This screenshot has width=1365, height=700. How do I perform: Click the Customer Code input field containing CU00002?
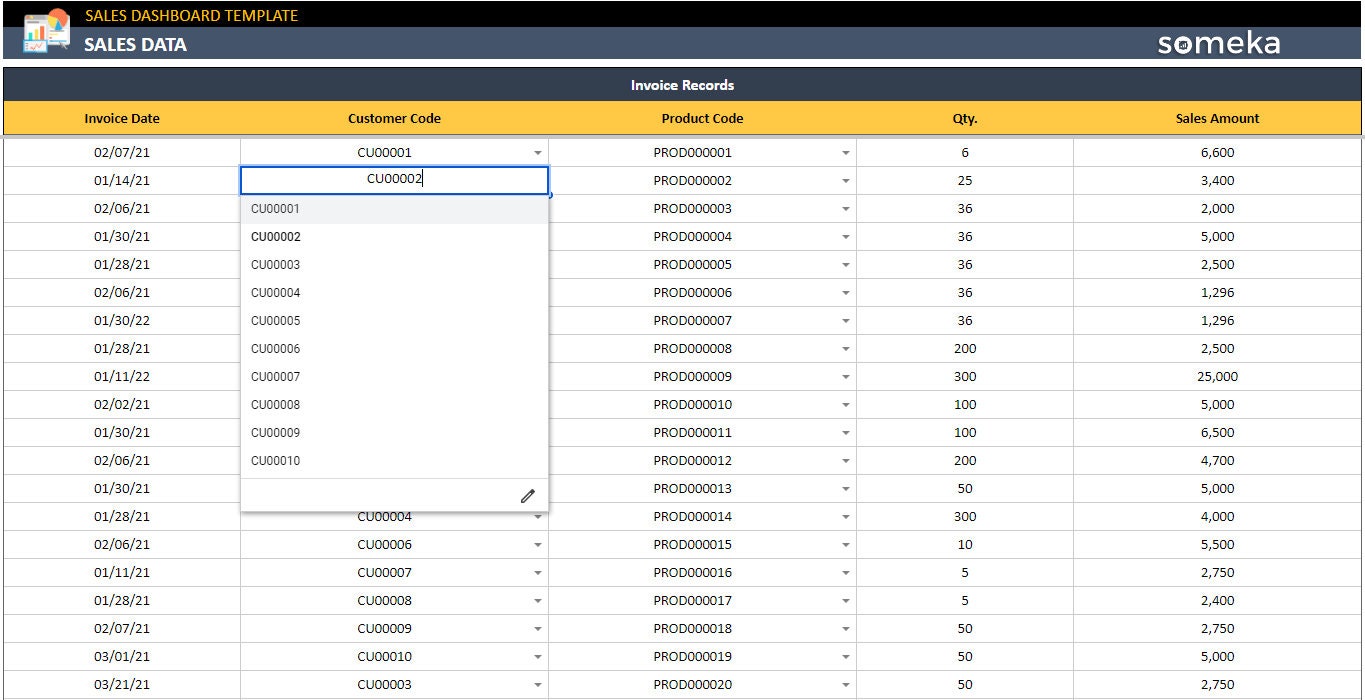[x=394, y=179]
